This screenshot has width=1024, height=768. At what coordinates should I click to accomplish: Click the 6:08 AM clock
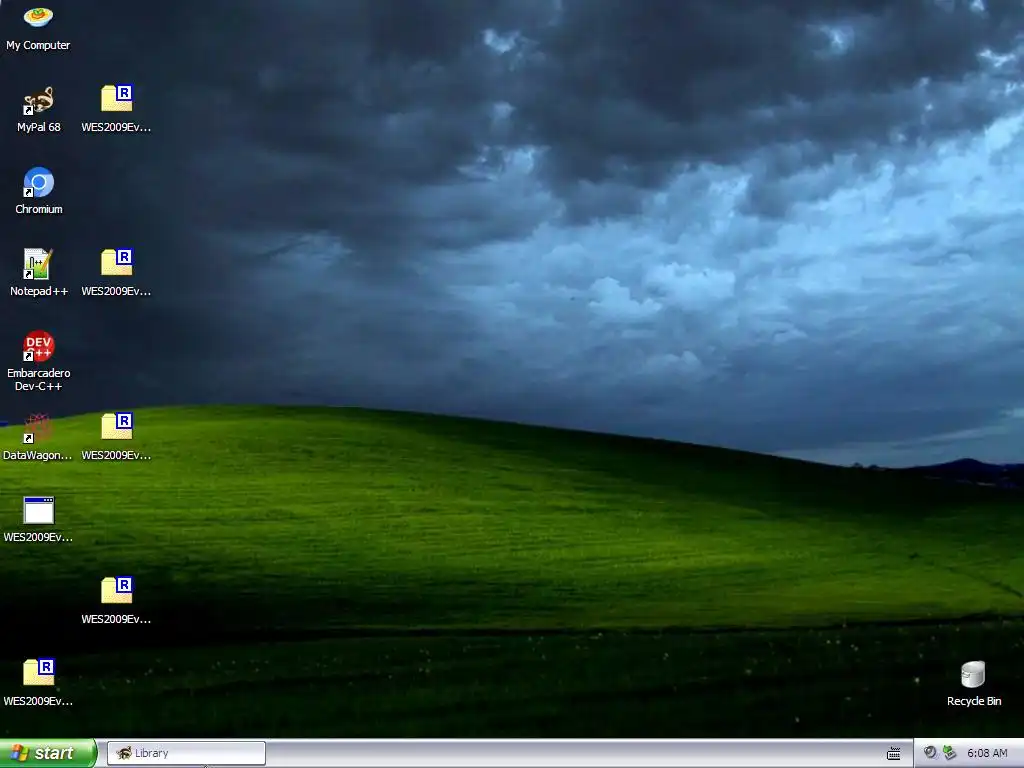click(x=987, y=753)
